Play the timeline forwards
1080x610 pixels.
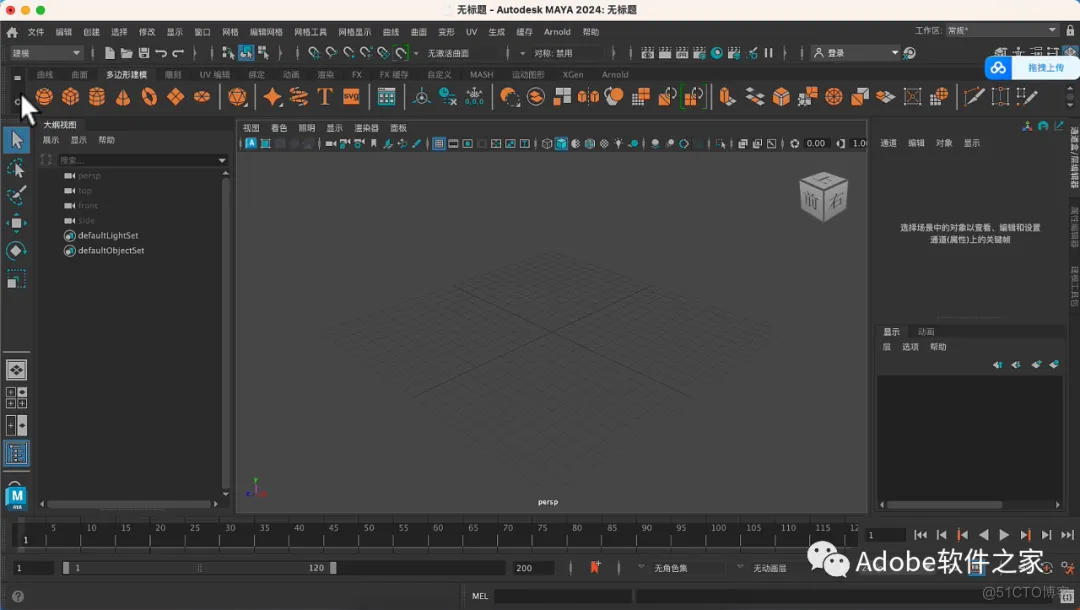coord(1004,535)
